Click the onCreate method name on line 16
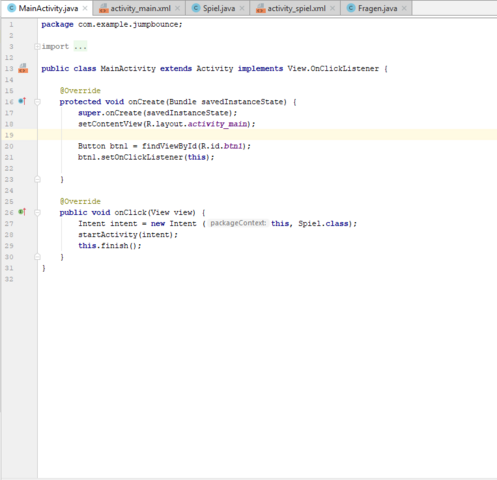The width and height of the screenshot is (497, 480). pyautogui.click(x=146, y=102)
